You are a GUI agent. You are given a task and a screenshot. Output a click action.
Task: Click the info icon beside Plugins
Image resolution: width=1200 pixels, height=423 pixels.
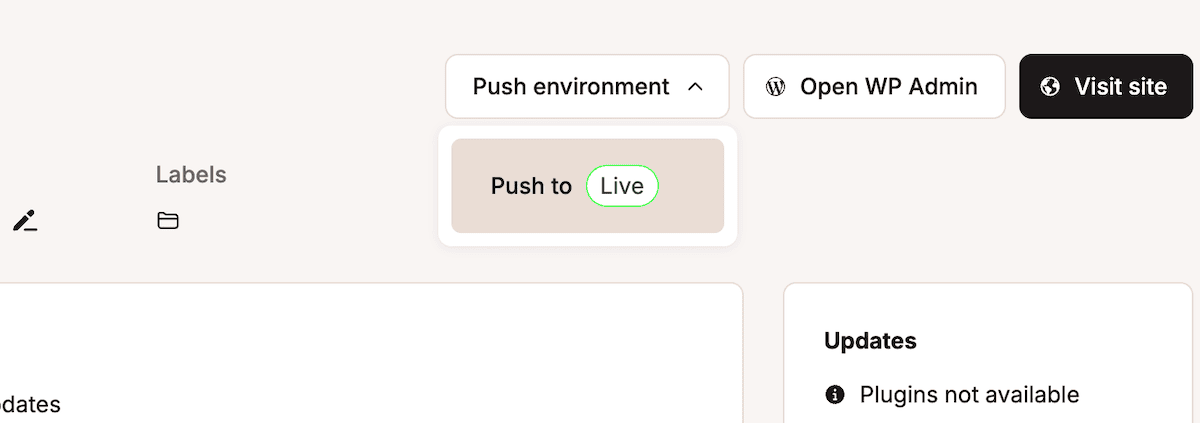click(835, 395)
